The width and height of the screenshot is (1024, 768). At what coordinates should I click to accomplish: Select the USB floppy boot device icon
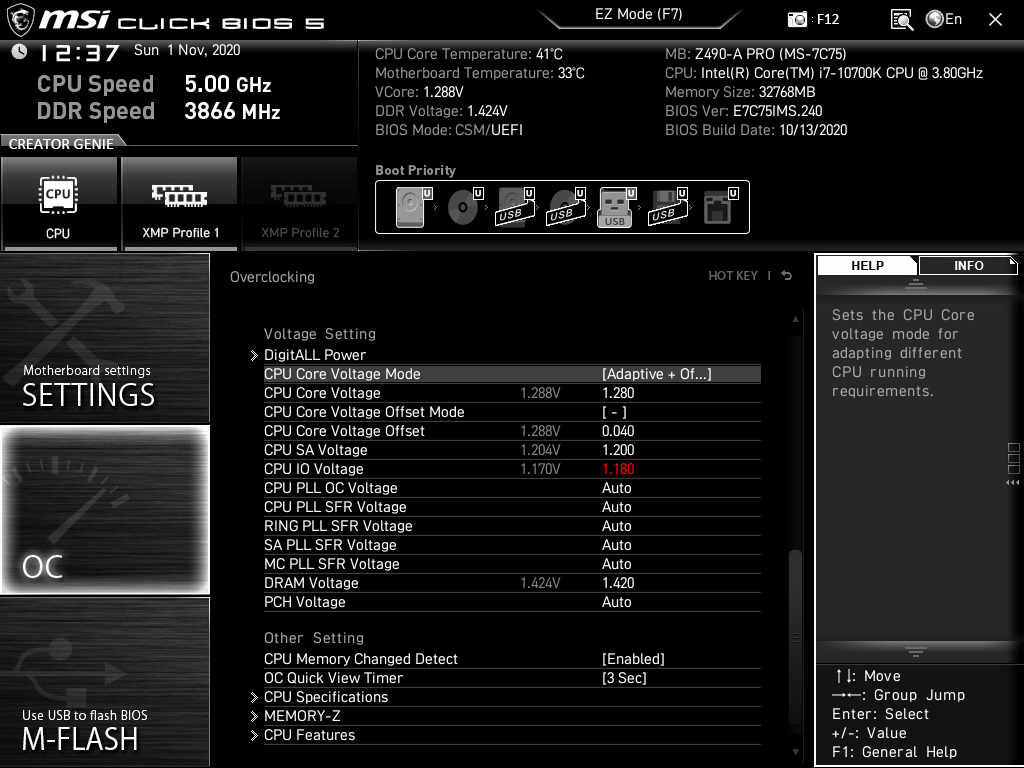(x=667, y=206)
